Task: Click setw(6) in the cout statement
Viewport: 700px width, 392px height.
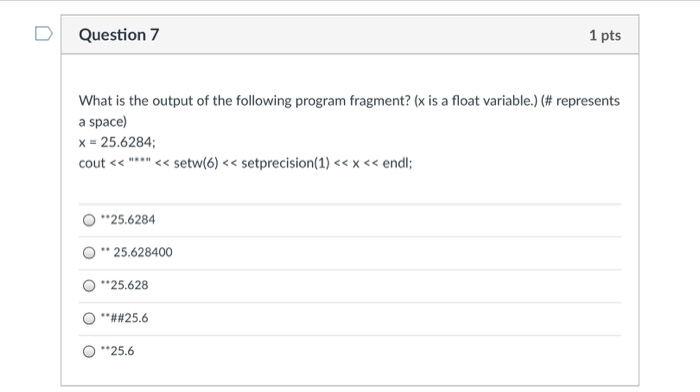Action: tap(196, 163)
